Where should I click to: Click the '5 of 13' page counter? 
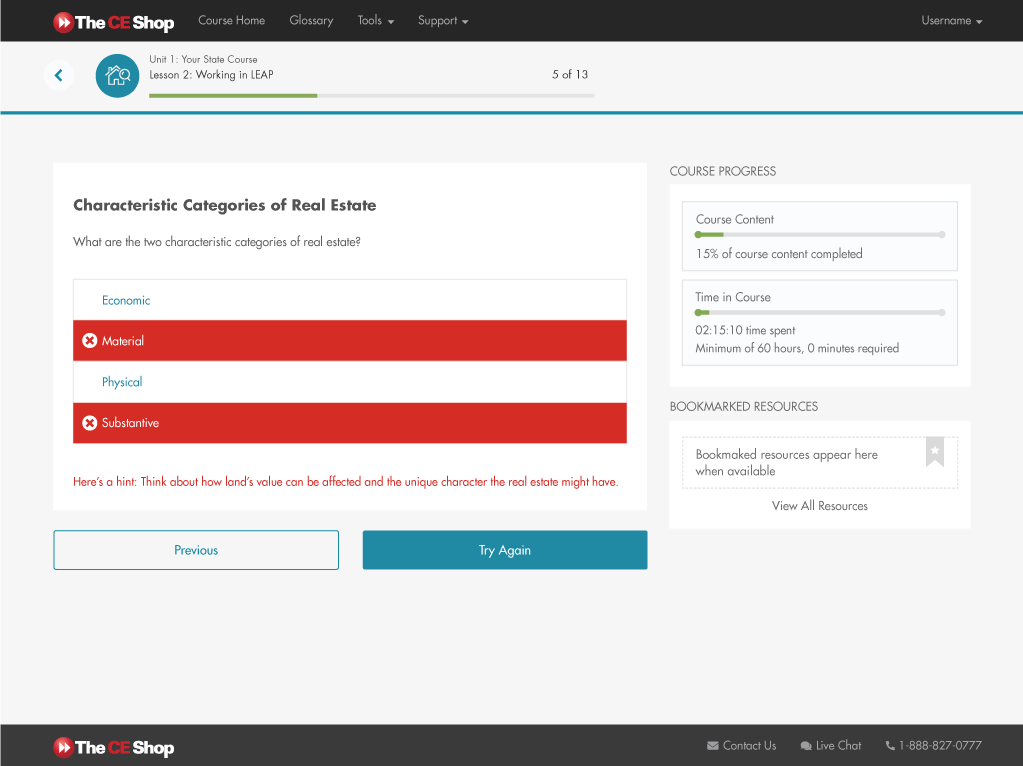point(570,74)
